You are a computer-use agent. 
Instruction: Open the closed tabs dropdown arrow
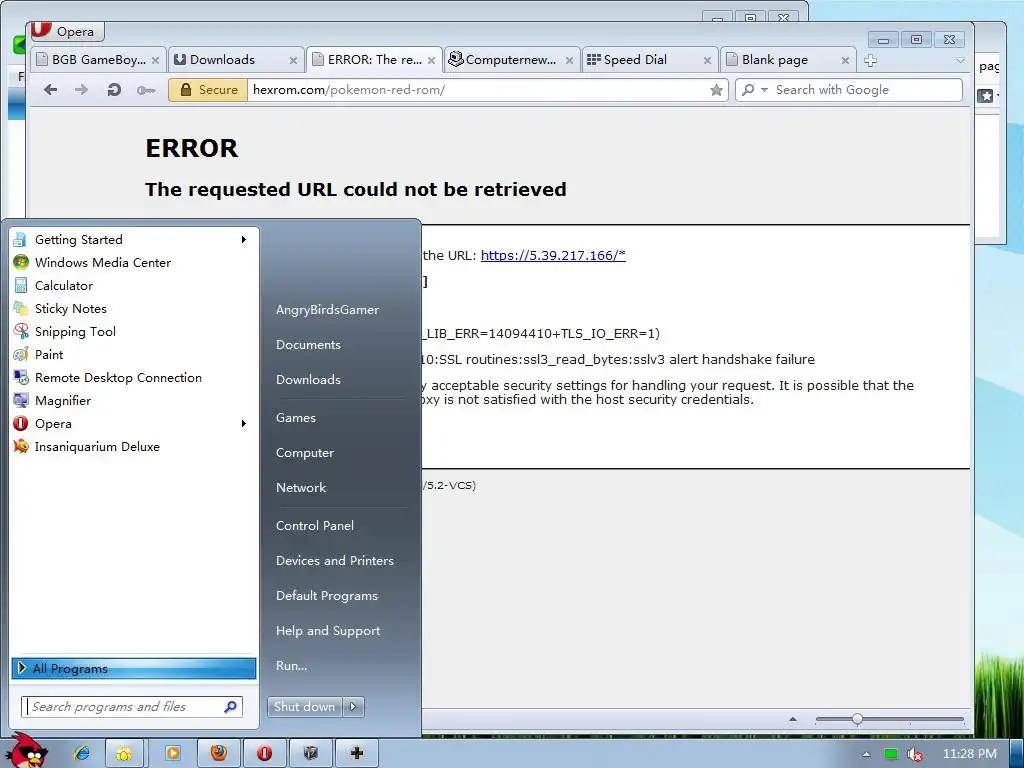[959, 60]
